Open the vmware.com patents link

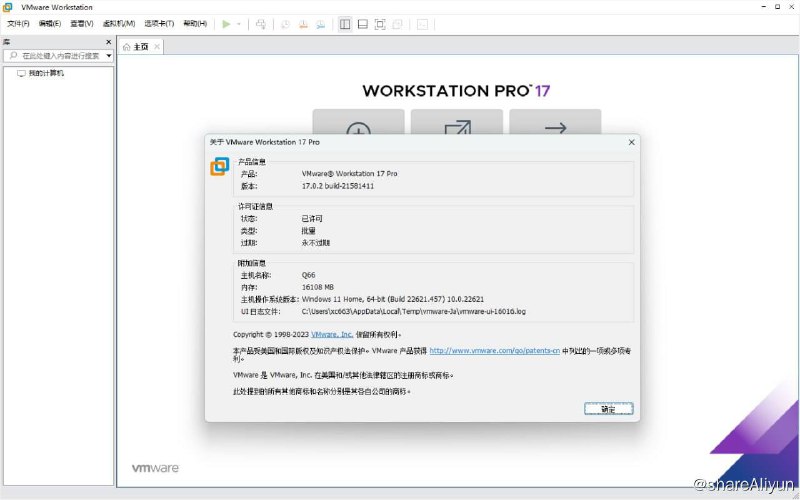(x=494, y=351)
